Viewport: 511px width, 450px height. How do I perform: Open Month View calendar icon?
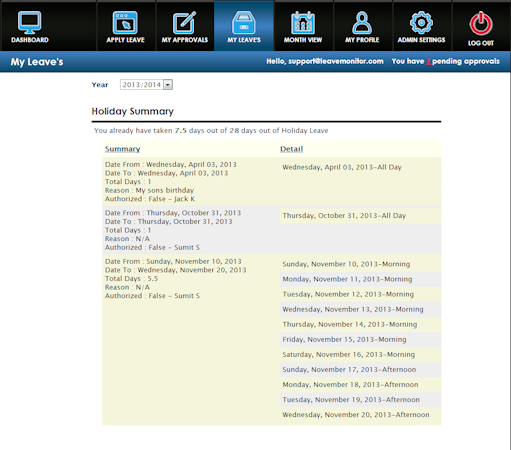[303, 22]
